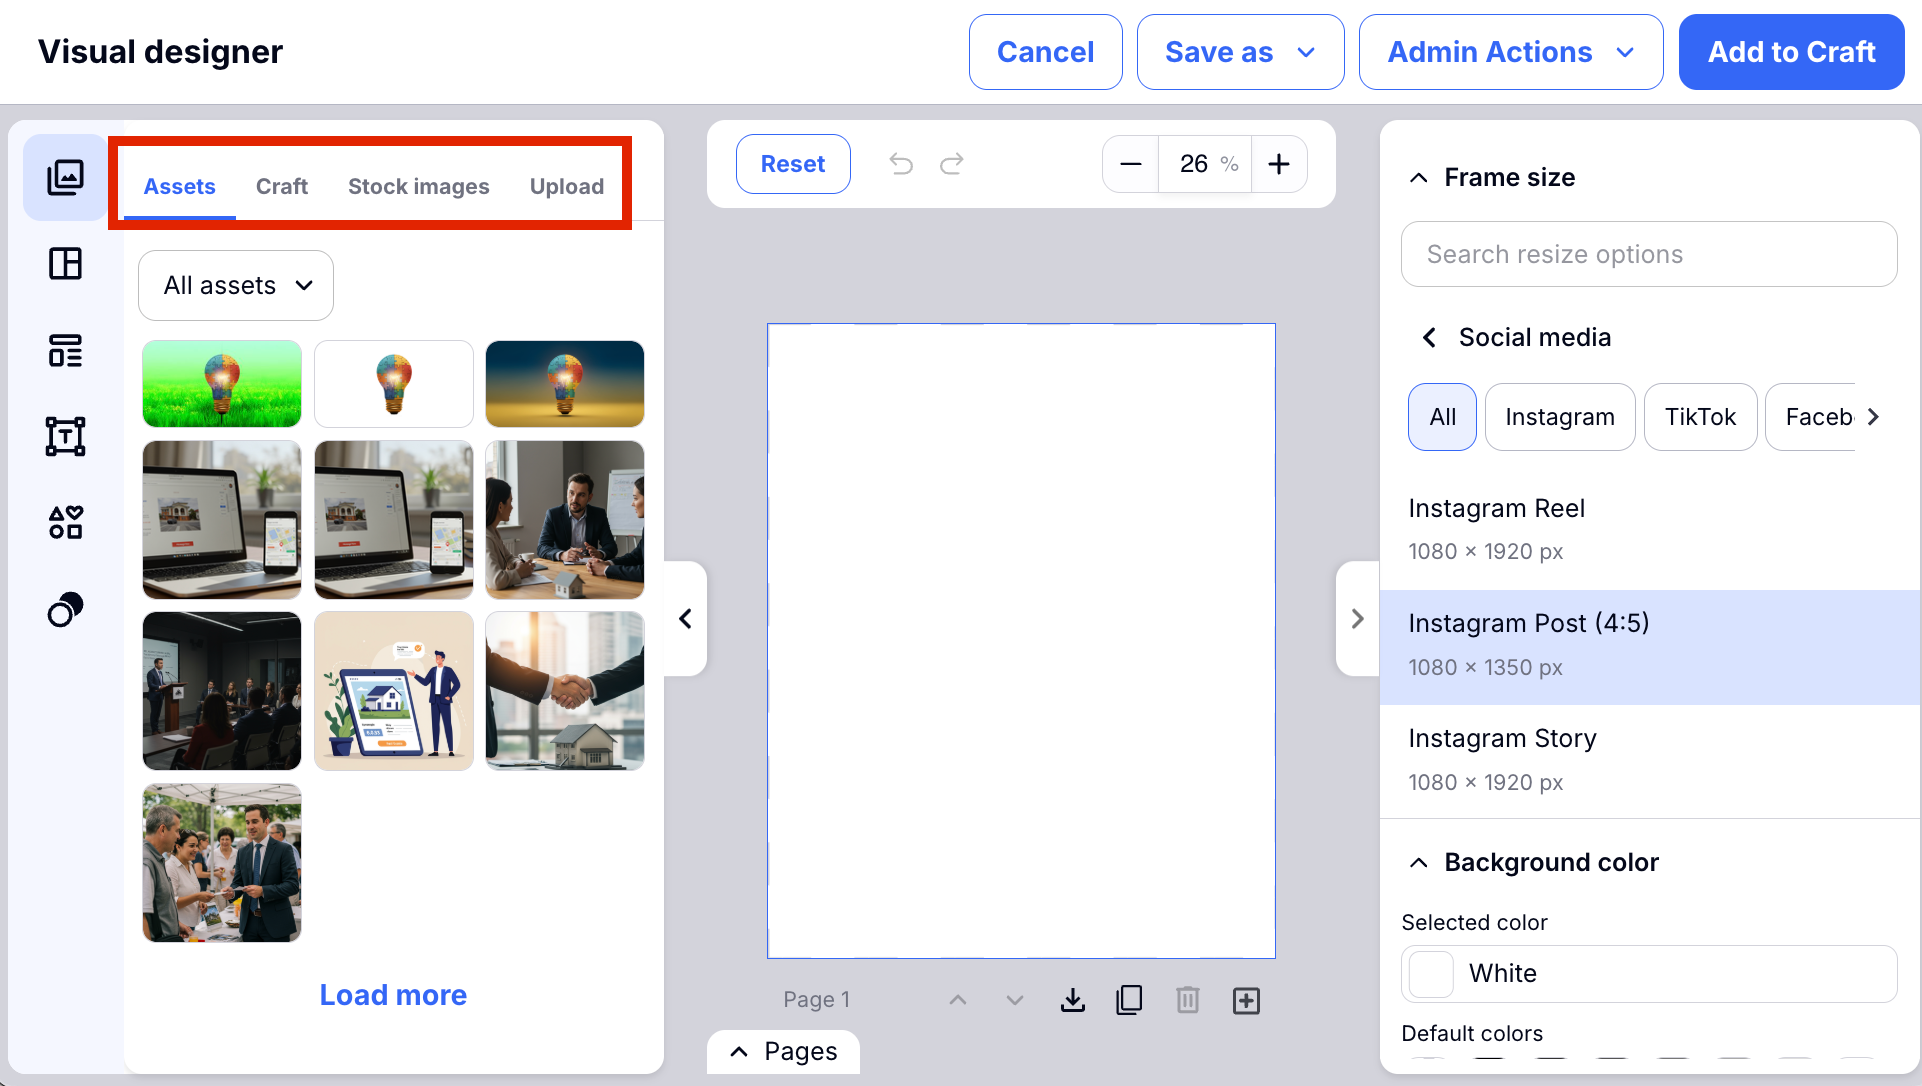
Task: Expand the Save as dropdown
Action: click(x=1240, y=52)
